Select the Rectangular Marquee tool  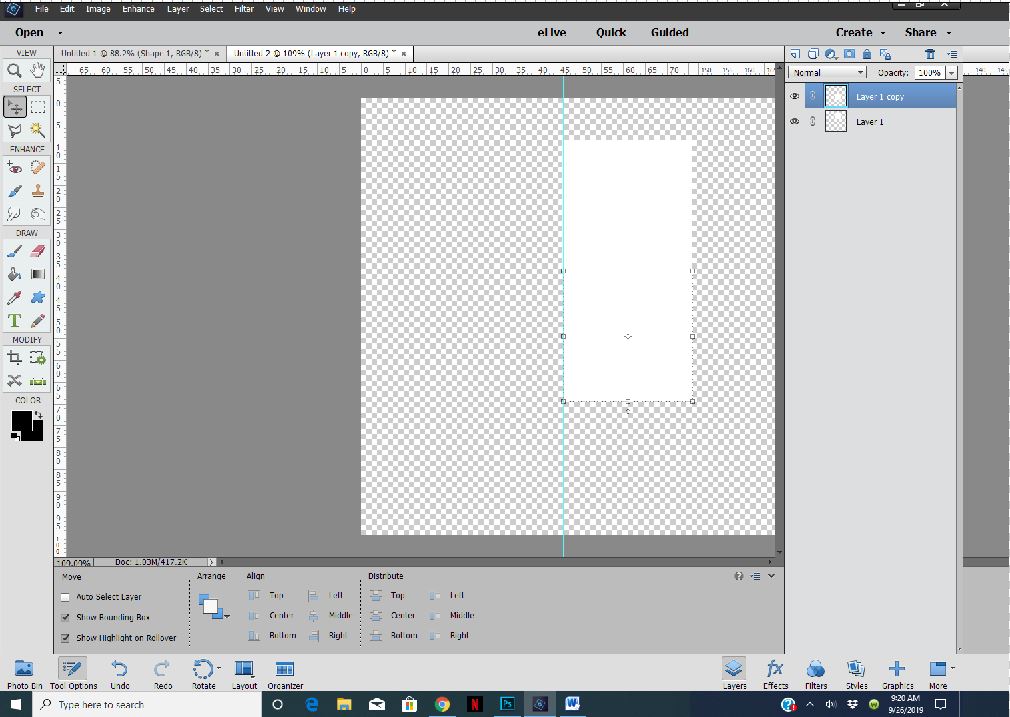(38, 107)
